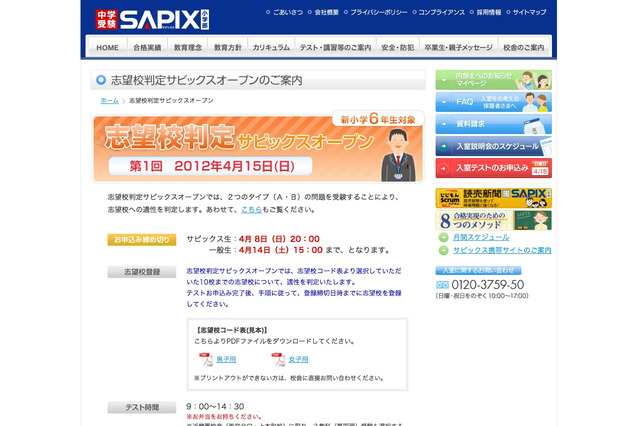Click the 【志望校コード表(見本)】 heading
640x426 pixels.
(232, 330)
